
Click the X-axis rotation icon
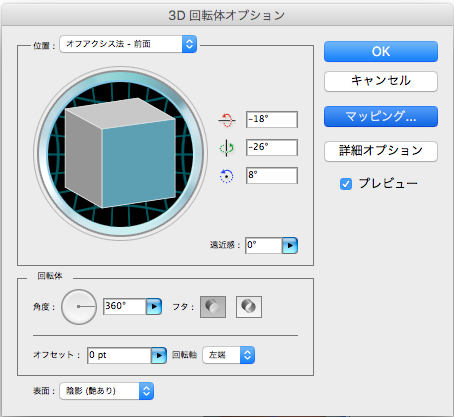(227, 120)
